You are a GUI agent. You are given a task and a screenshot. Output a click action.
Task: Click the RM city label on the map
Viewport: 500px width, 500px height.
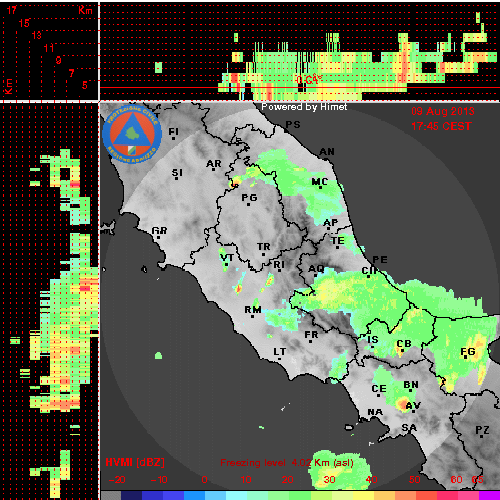(253, 310)
